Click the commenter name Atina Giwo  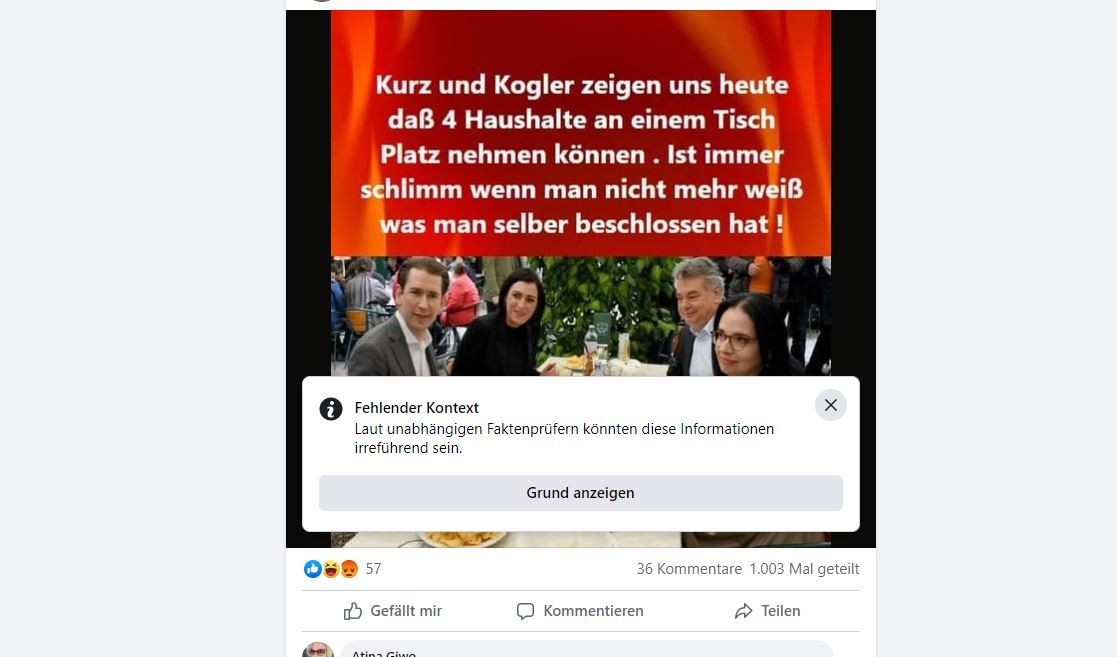pos(384,653)
